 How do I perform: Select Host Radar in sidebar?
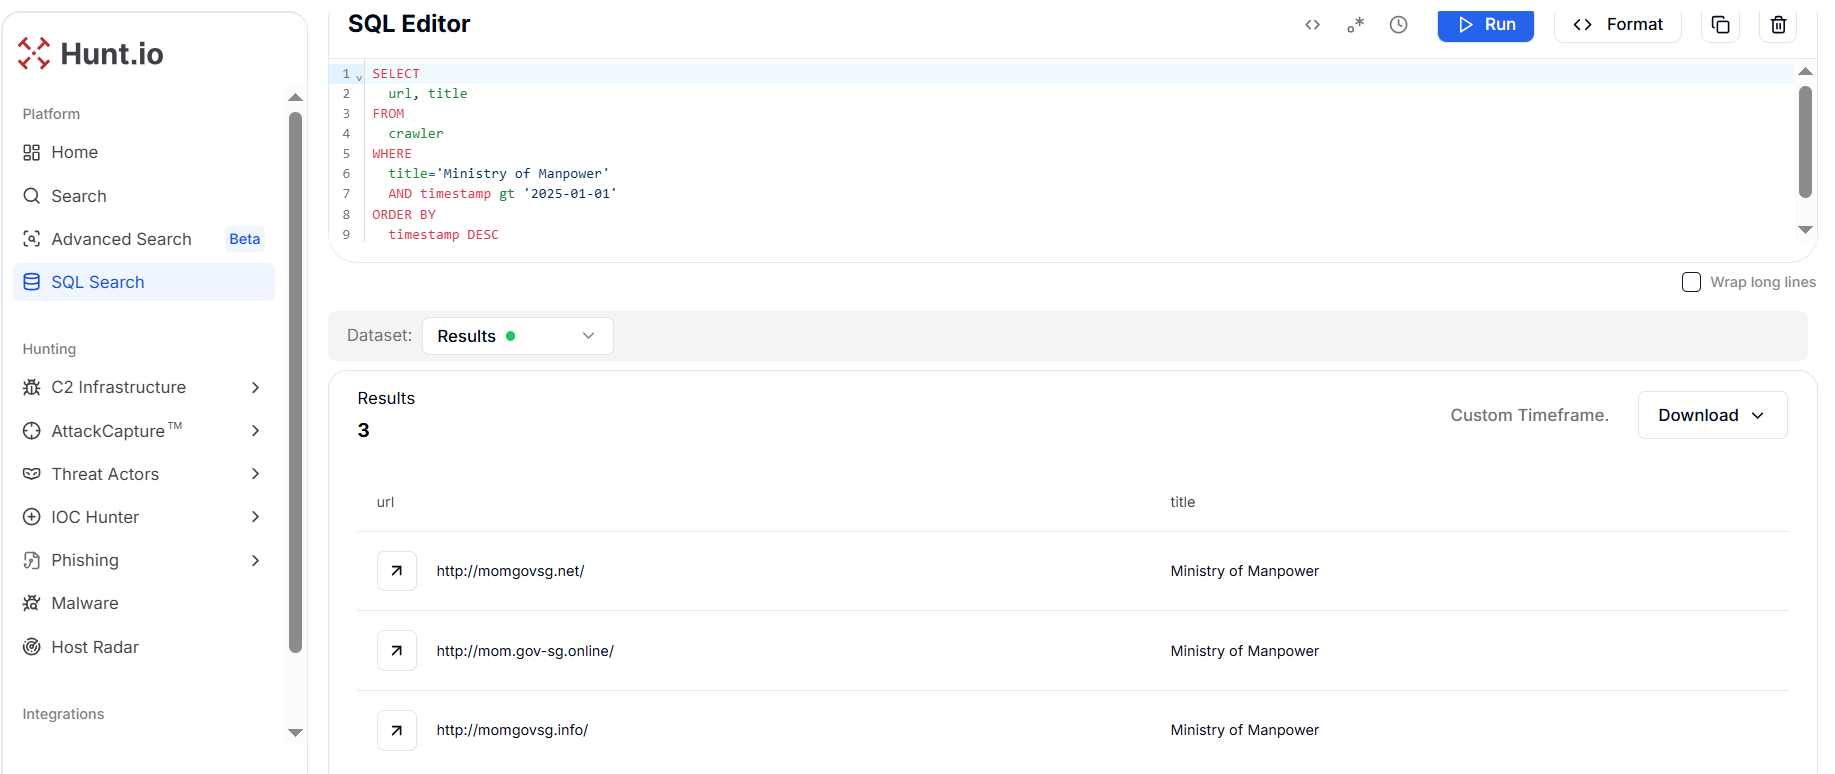point(95,647)
